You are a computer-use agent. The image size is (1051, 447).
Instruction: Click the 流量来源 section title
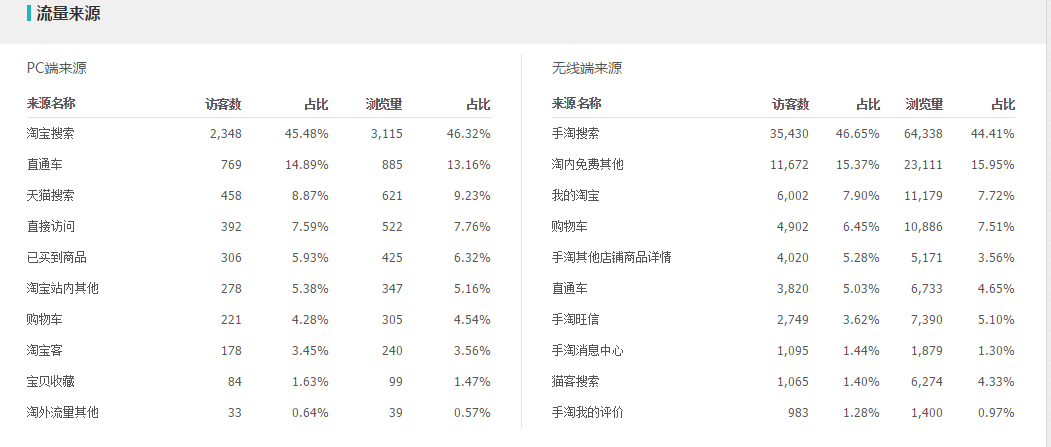click(x=68, y=14)
